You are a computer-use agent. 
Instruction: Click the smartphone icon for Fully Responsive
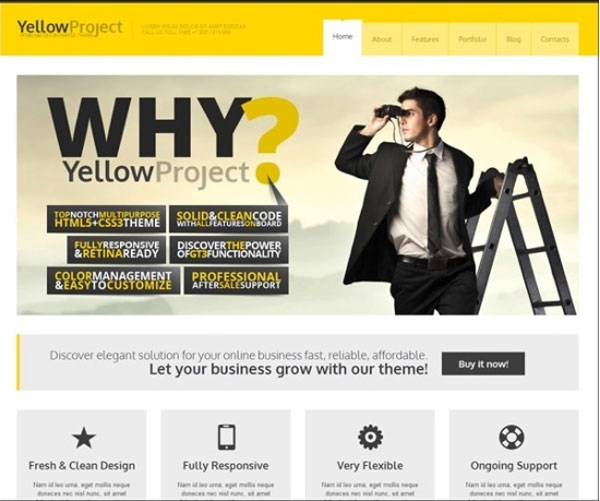pyautogui.click(x=227, y=437)
